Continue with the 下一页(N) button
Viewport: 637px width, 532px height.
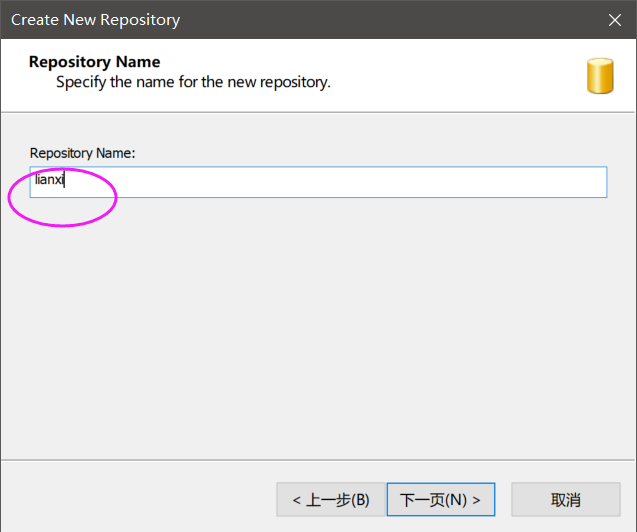click(x=441, y=500)
